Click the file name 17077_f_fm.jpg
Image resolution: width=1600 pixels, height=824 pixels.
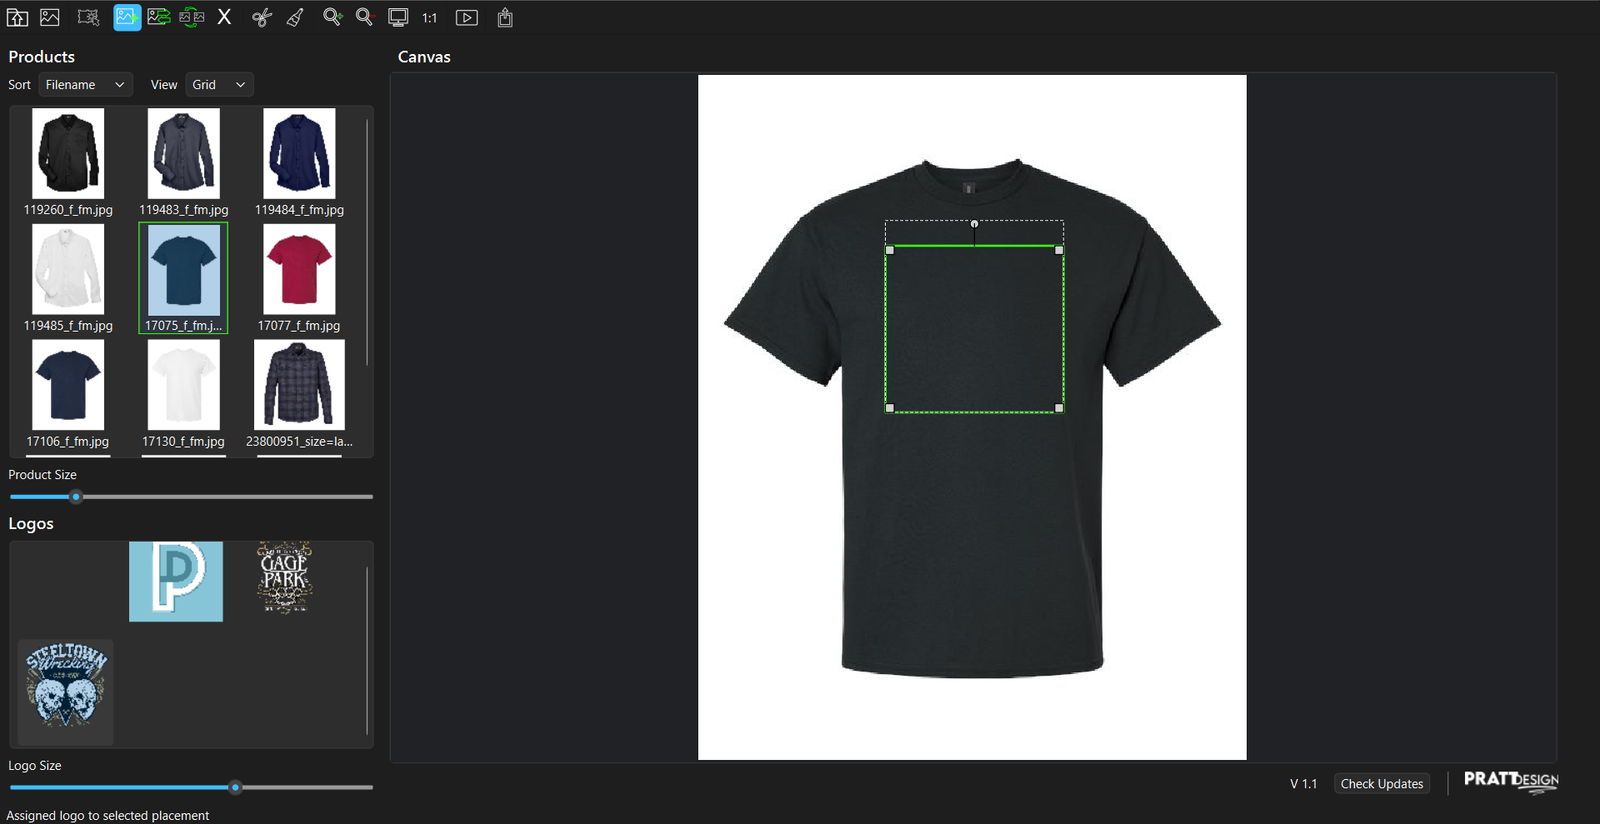click(x=299, y=326)
